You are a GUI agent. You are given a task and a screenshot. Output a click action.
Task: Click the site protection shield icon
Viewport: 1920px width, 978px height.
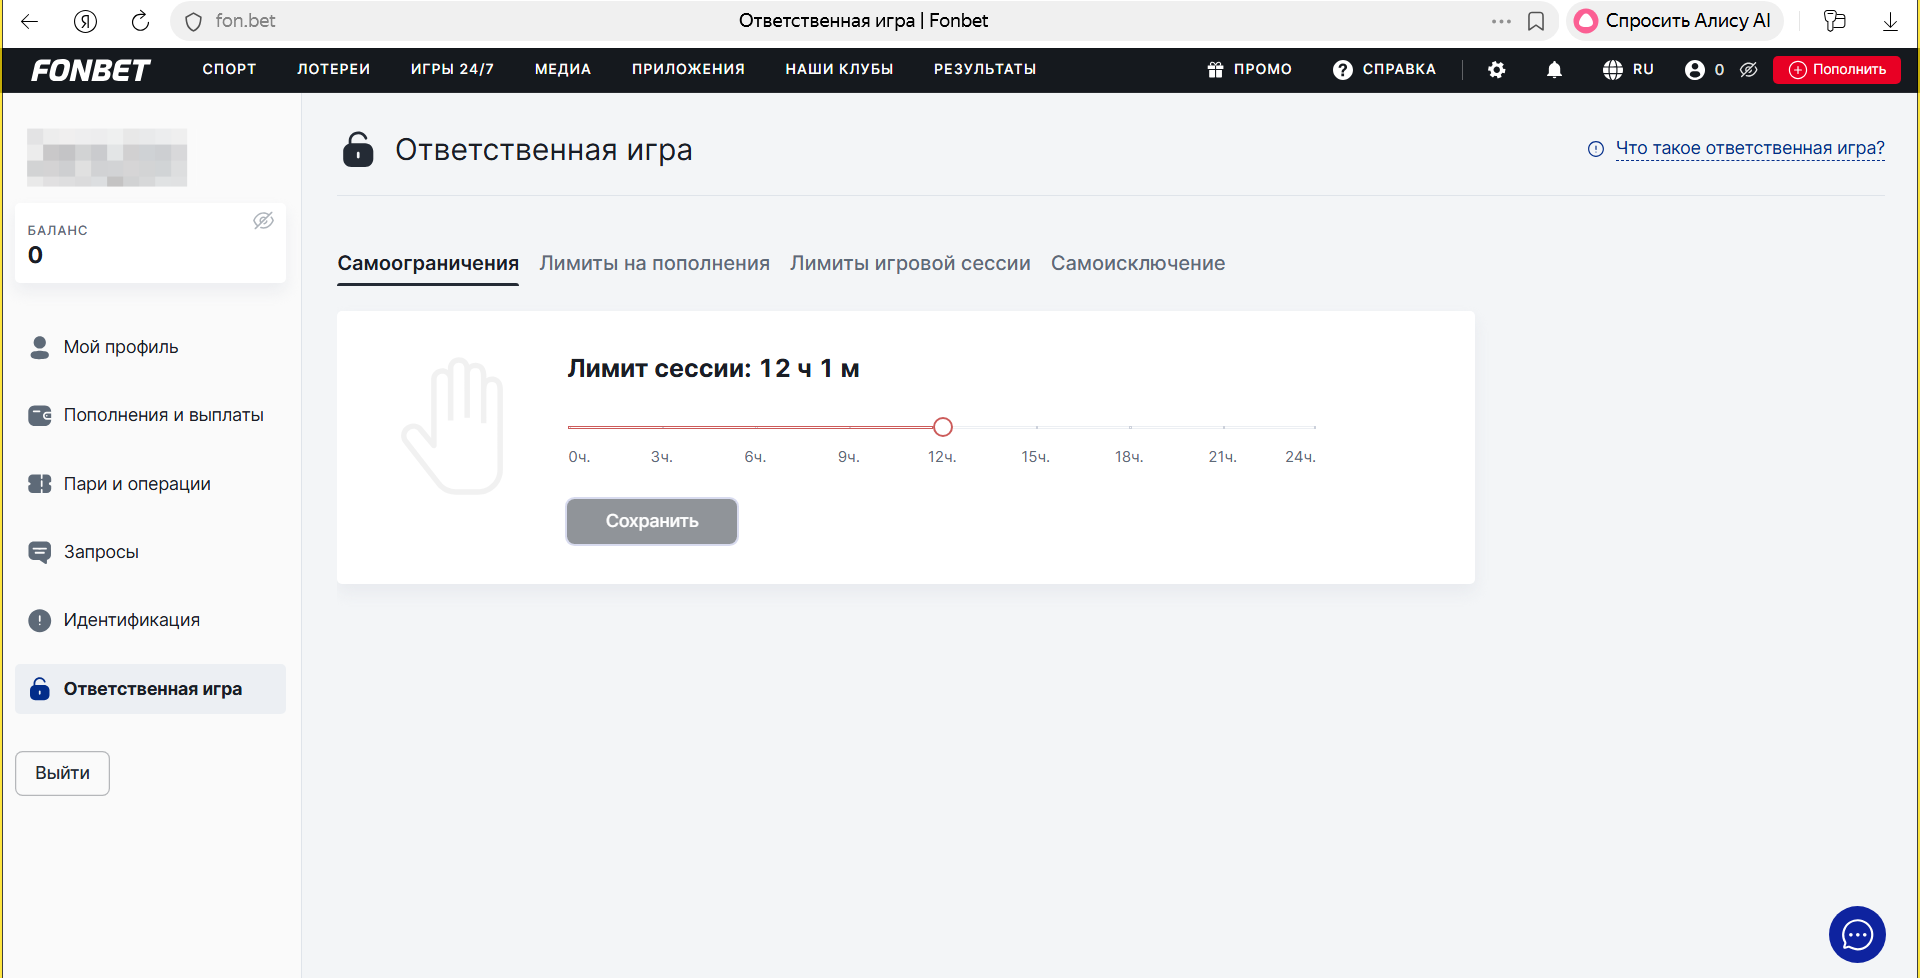coord(194,21)
